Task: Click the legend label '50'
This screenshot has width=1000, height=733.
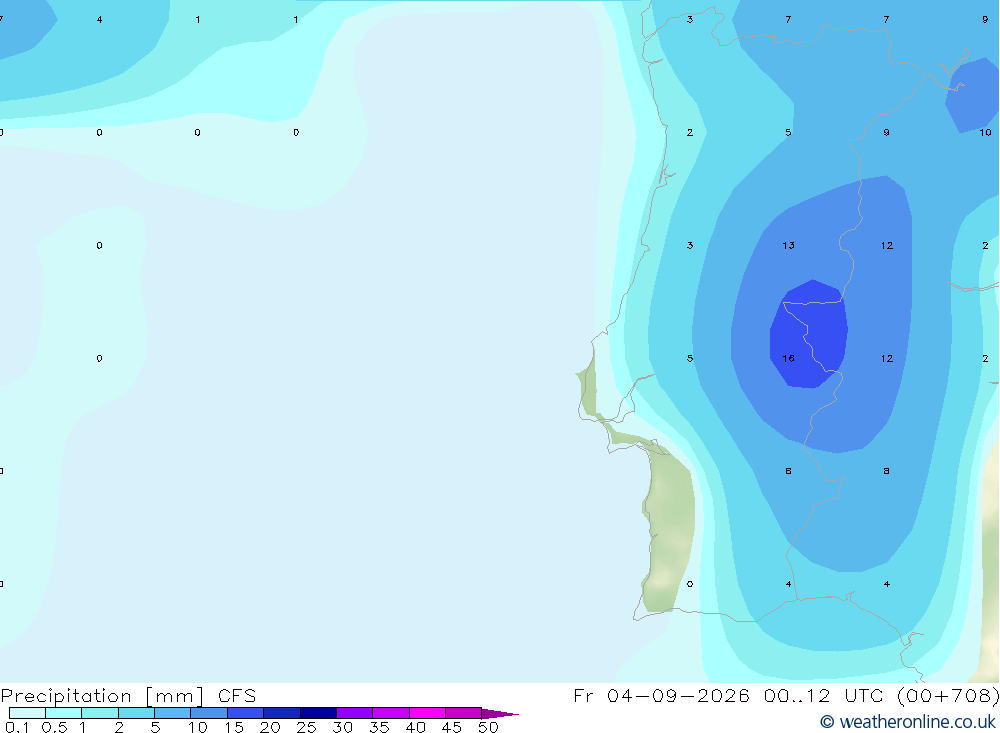Action: (489, 727)
